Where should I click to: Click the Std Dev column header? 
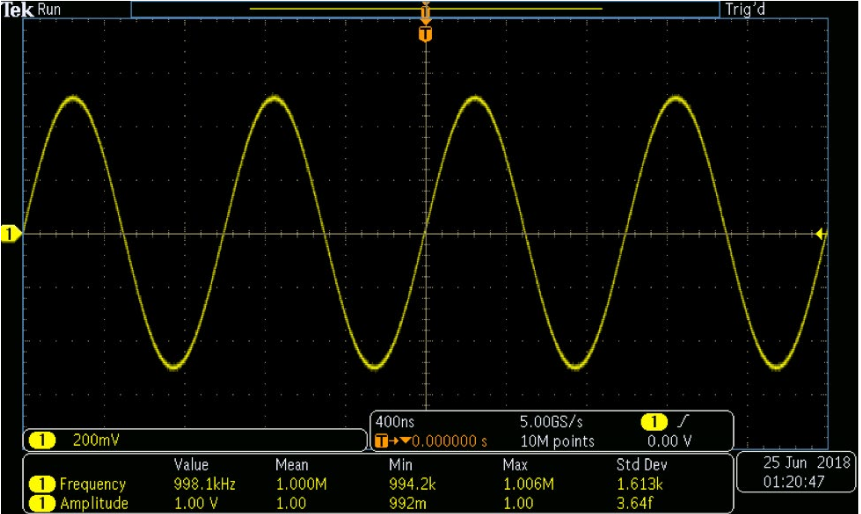pos(641,465)
